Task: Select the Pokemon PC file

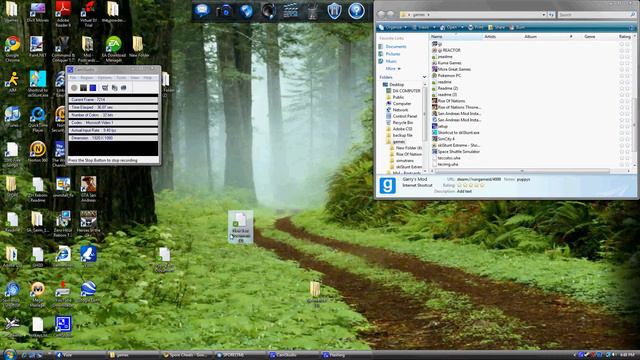Action: pos(449,76)
